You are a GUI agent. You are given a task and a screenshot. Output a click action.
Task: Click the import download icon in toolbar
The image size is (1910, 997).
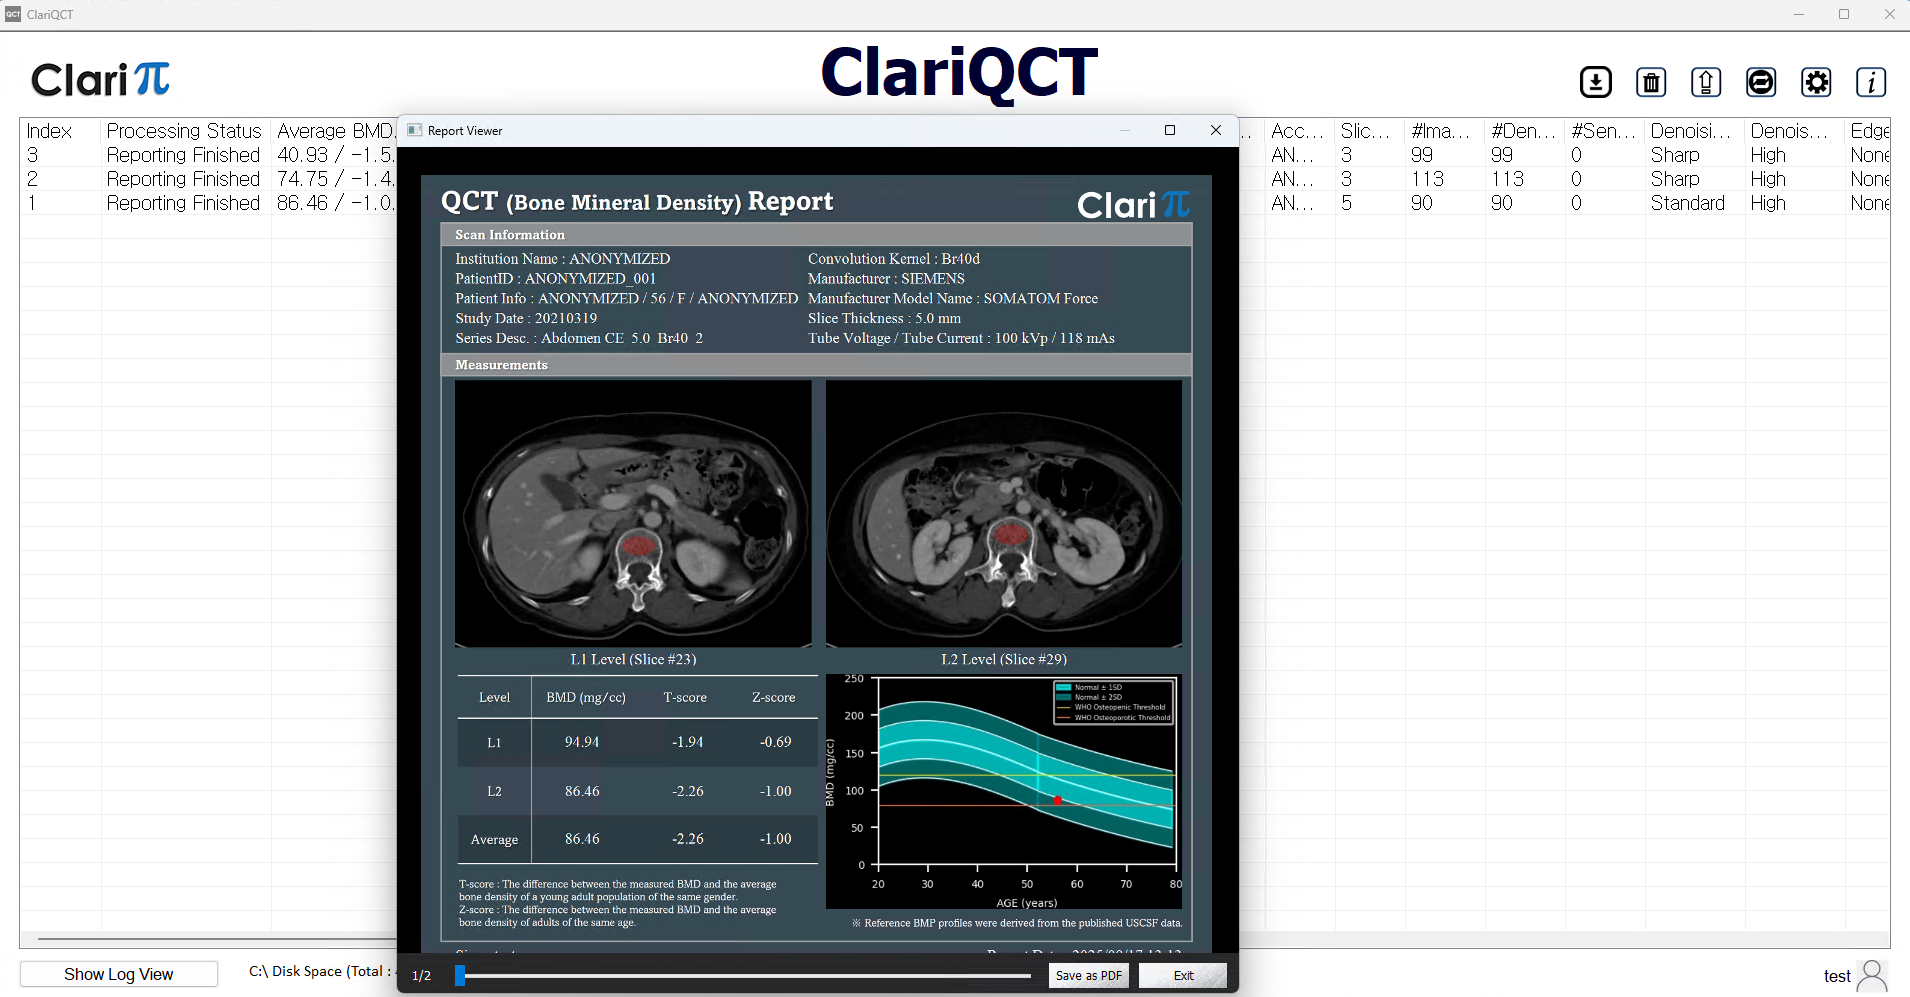pos(1595,82)
